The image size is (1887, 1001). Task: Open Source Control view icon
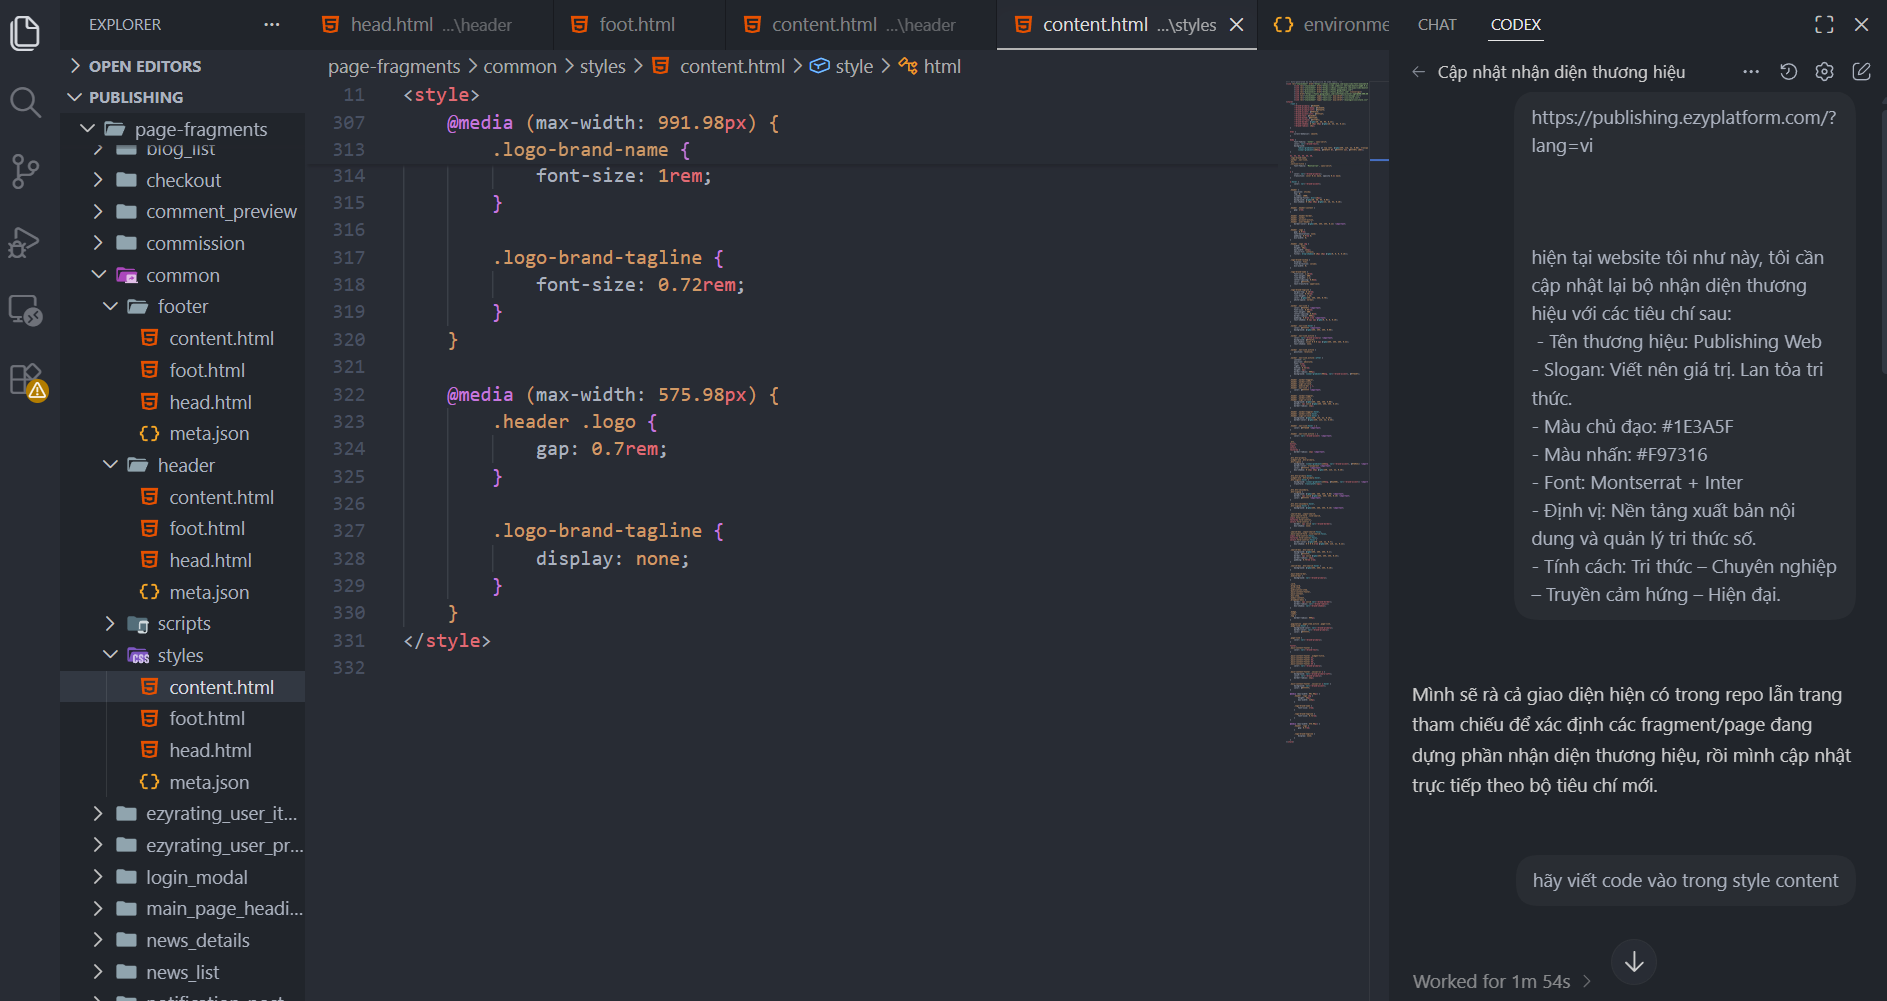point(25,172)
